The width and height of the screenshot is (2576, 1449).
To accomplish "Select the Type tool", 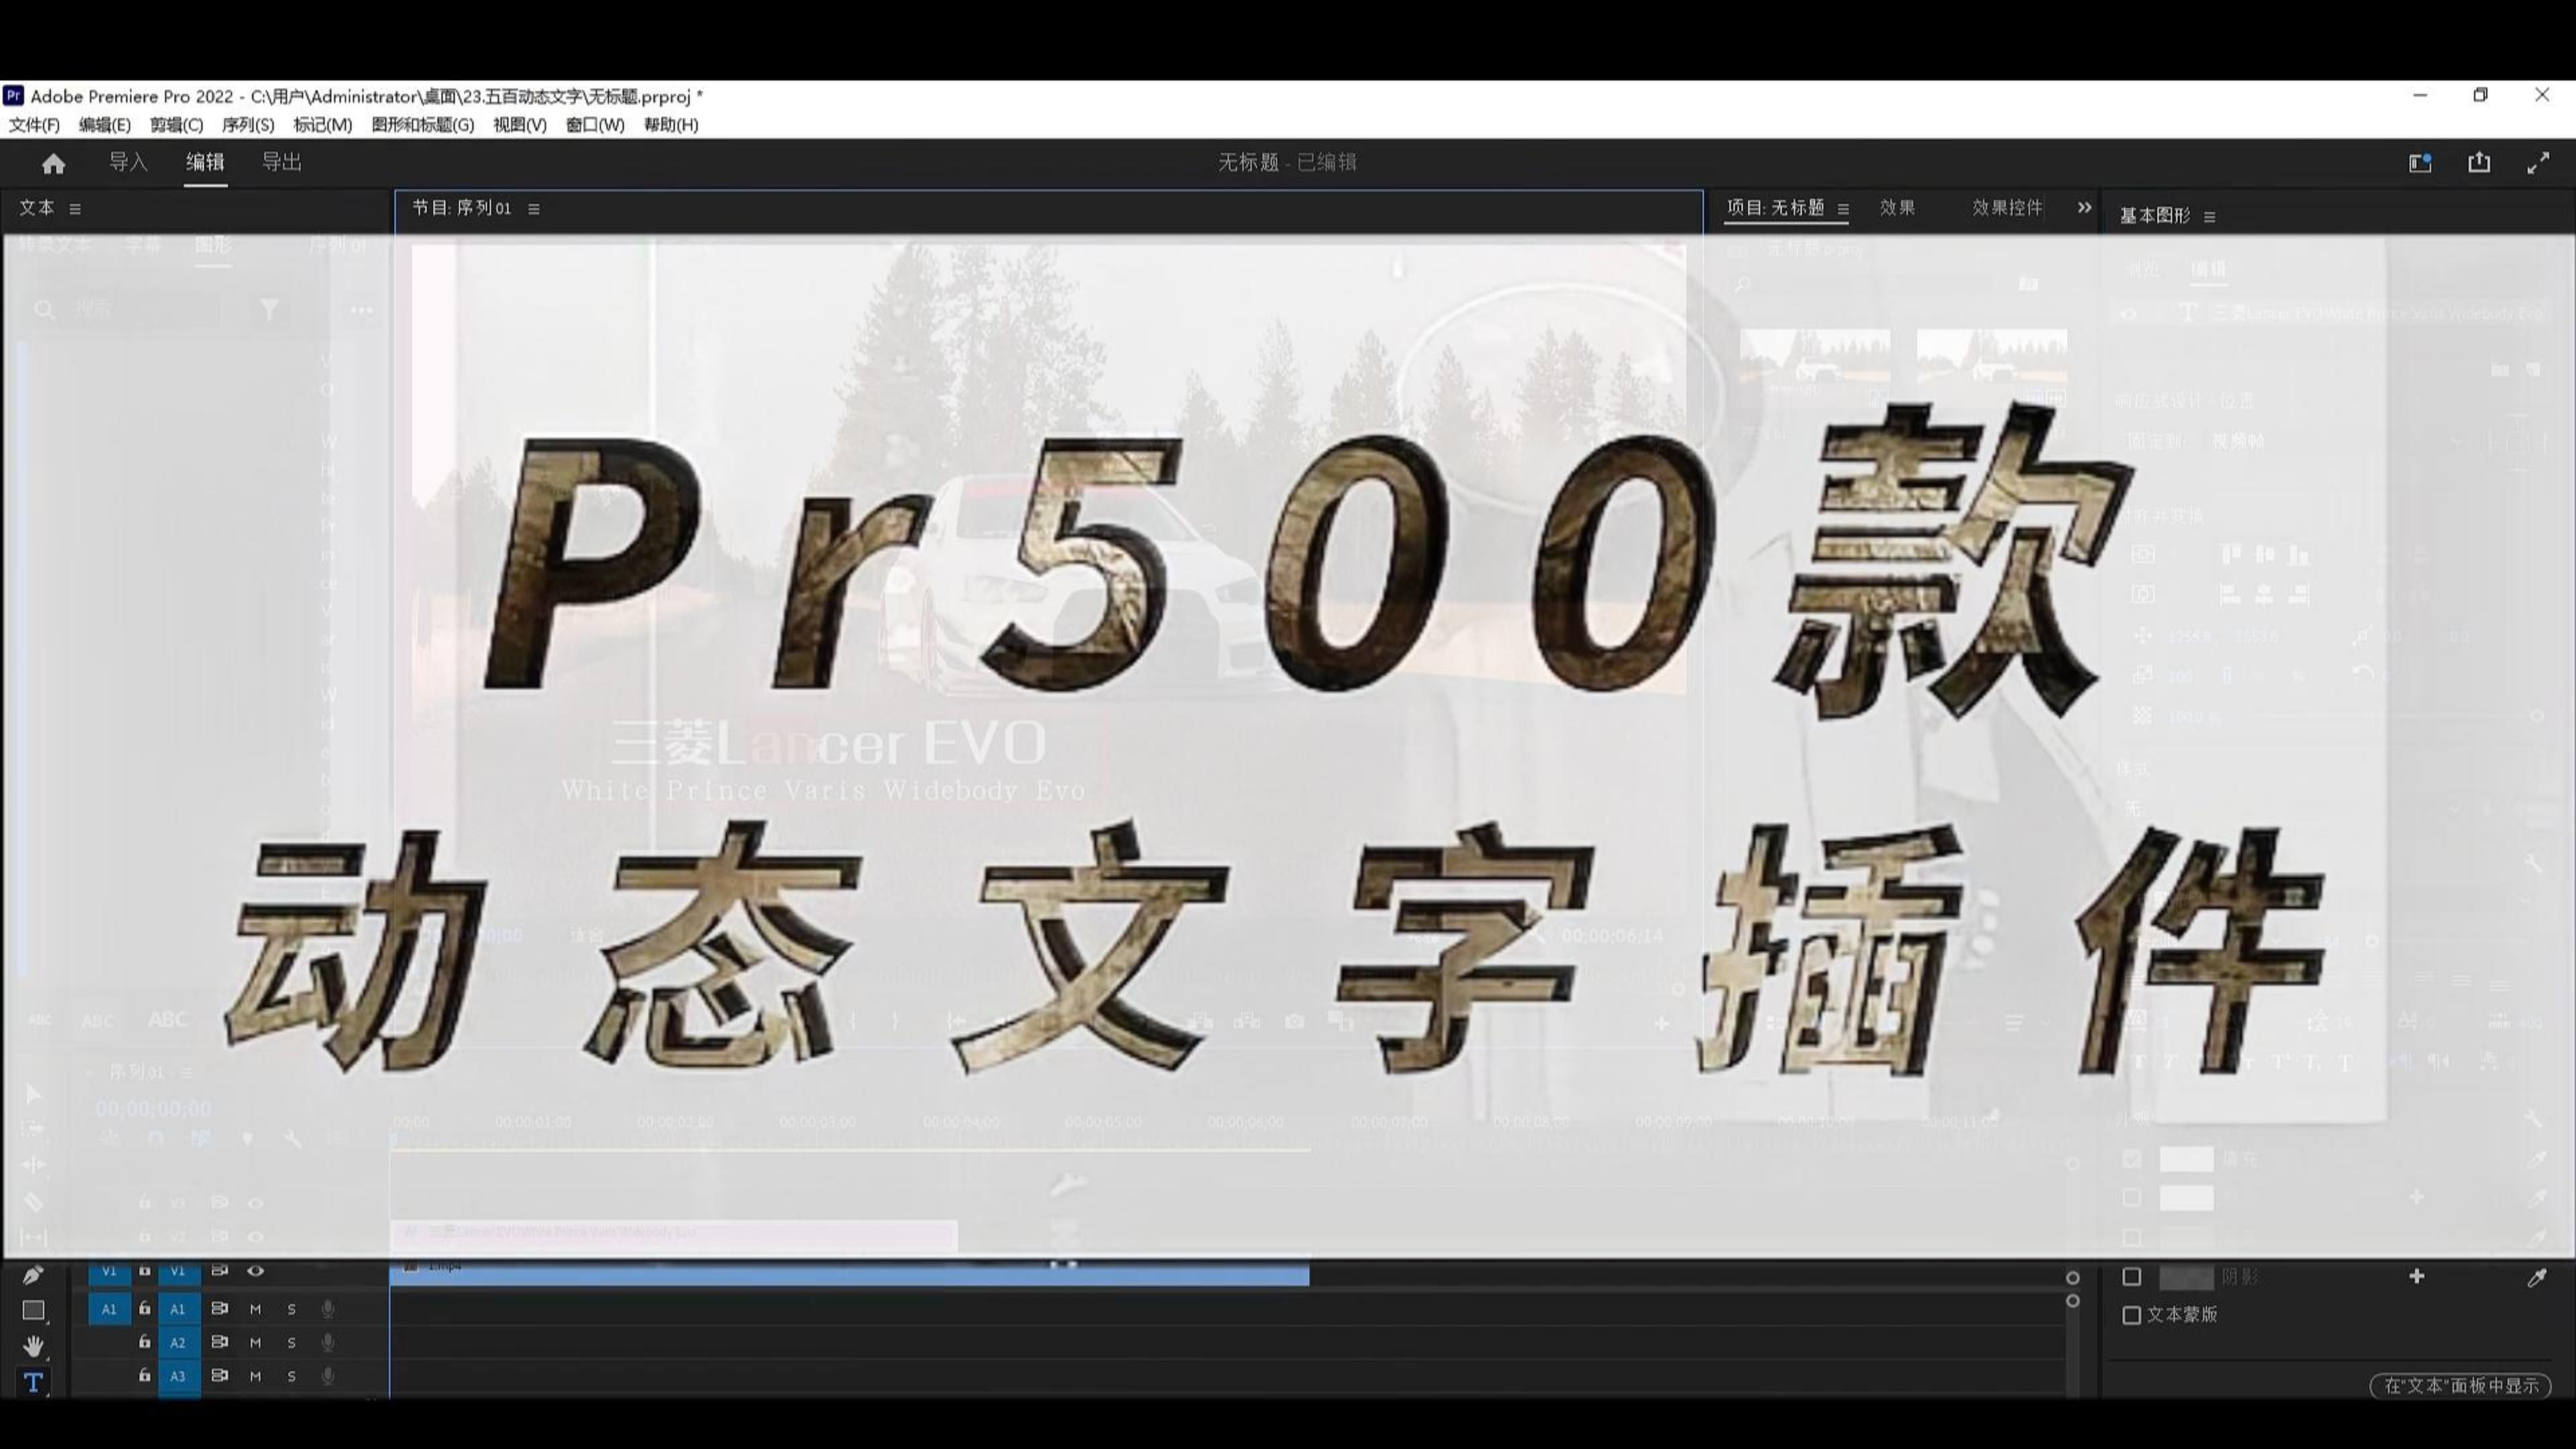I will tap(33, 1382).
